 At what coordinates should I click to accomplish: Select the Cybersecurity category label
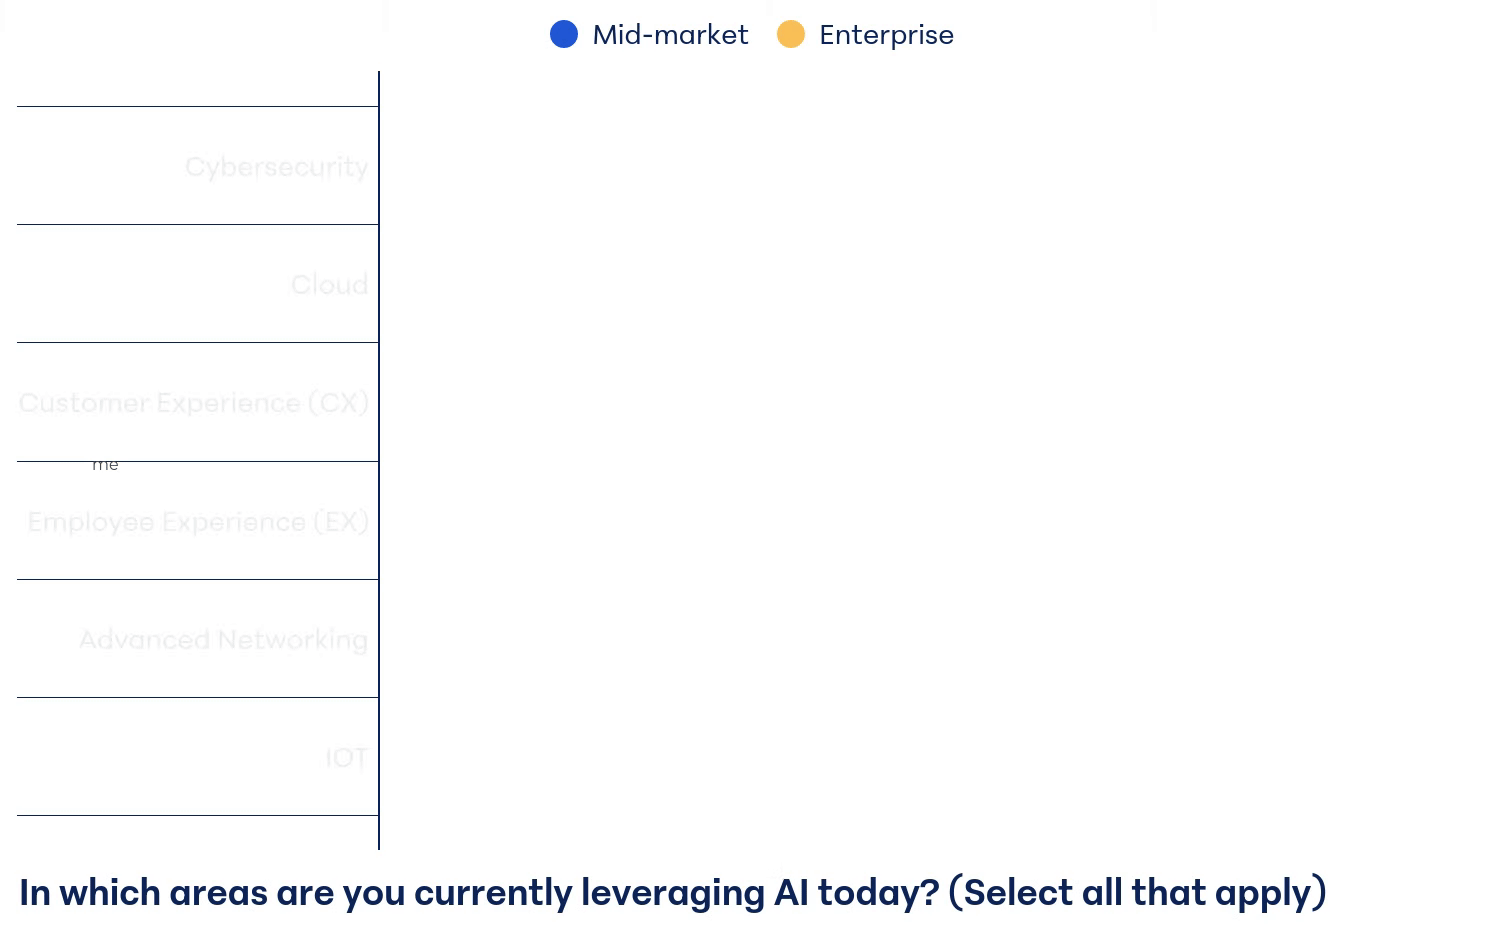276,167
